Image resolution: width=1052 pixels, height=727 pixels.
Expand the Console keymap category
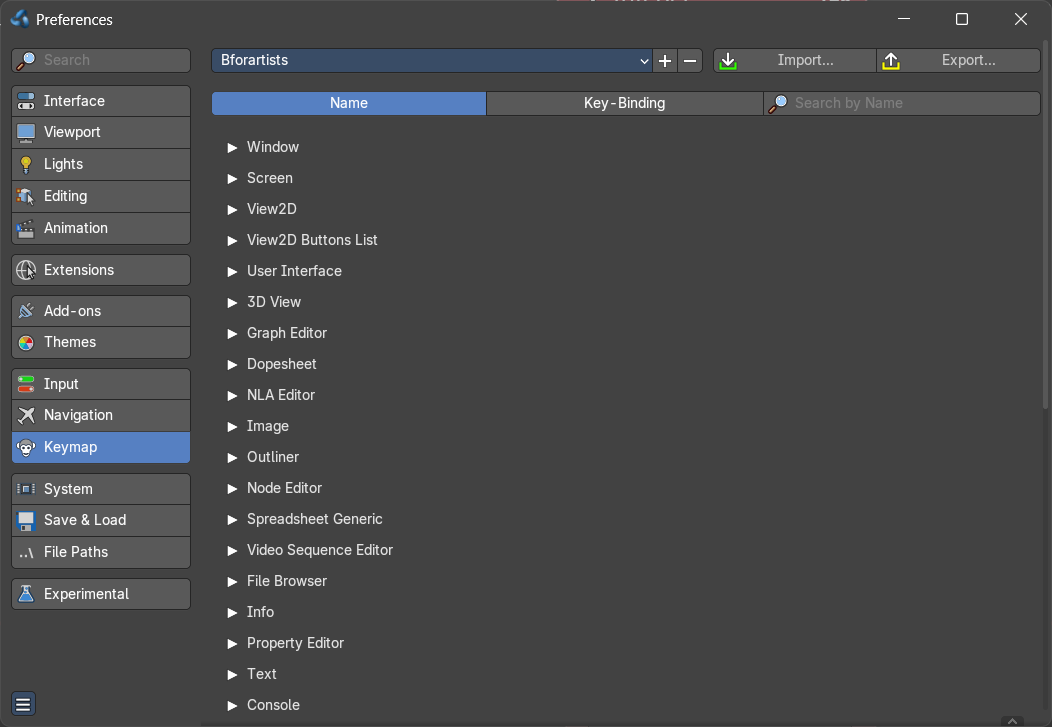pyautogui.click(x=232, y=706)
